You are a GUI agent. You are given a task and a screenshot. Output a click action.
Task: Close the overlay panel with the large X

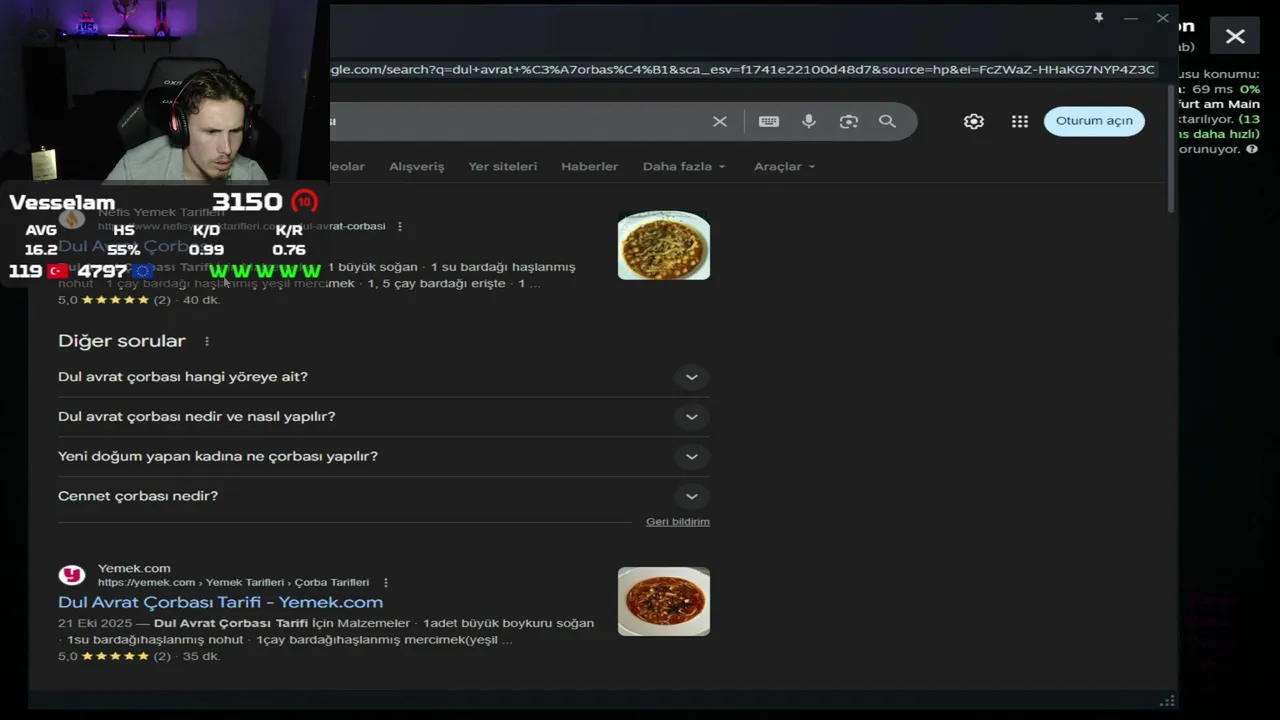point(1235,37)
